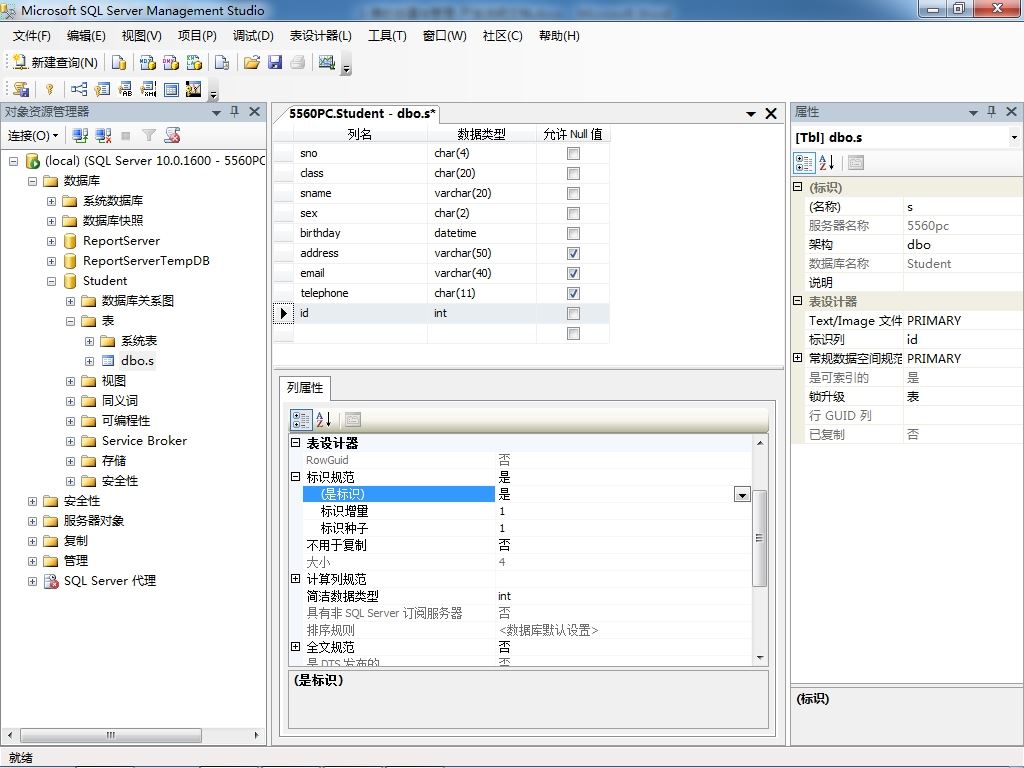Click Categorized view icon in 列属性 pane
Image resolution: width=1024 pixels, height=768 pixels.
point(301,419)
